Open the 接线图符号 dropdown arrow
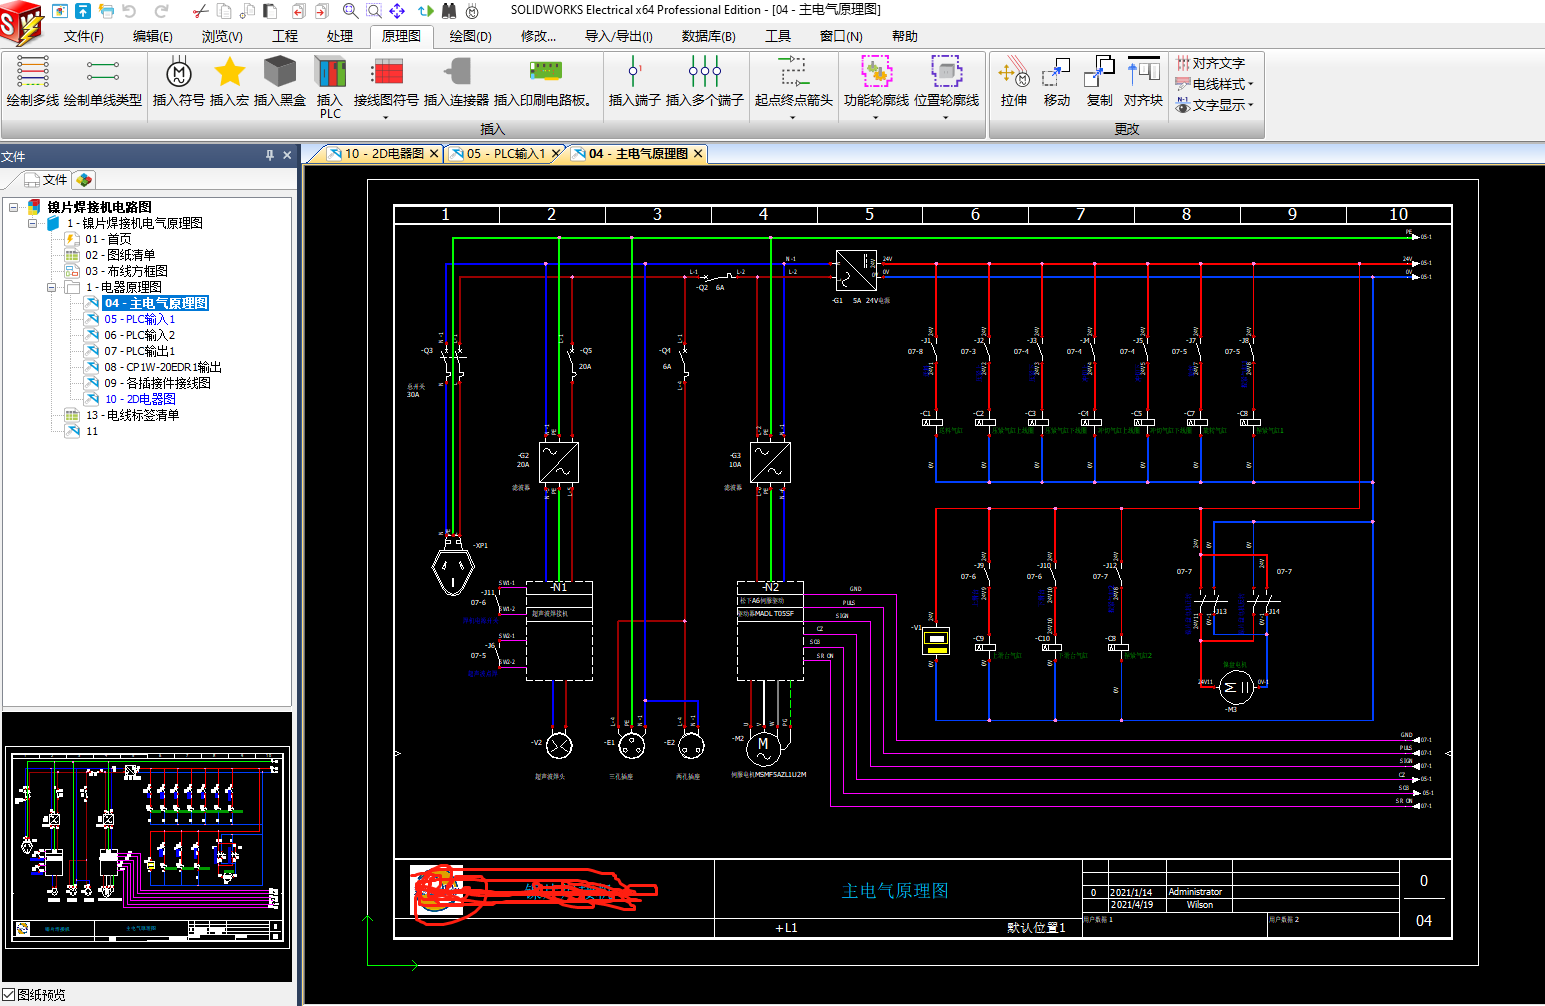This screenshot has height=1006, width=1545. (386, 118)
